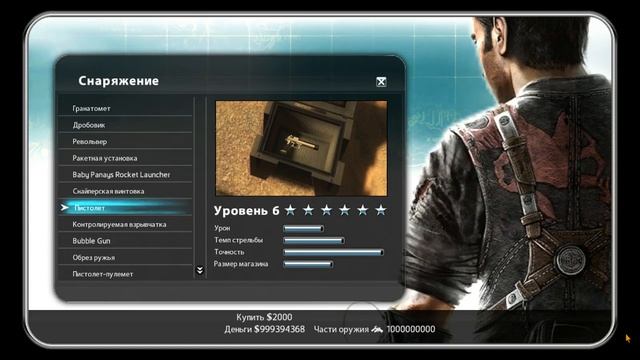640x360 pixels.
Task: Click the Темп стрельбы stat bar
Action: (x=314, y=240)
